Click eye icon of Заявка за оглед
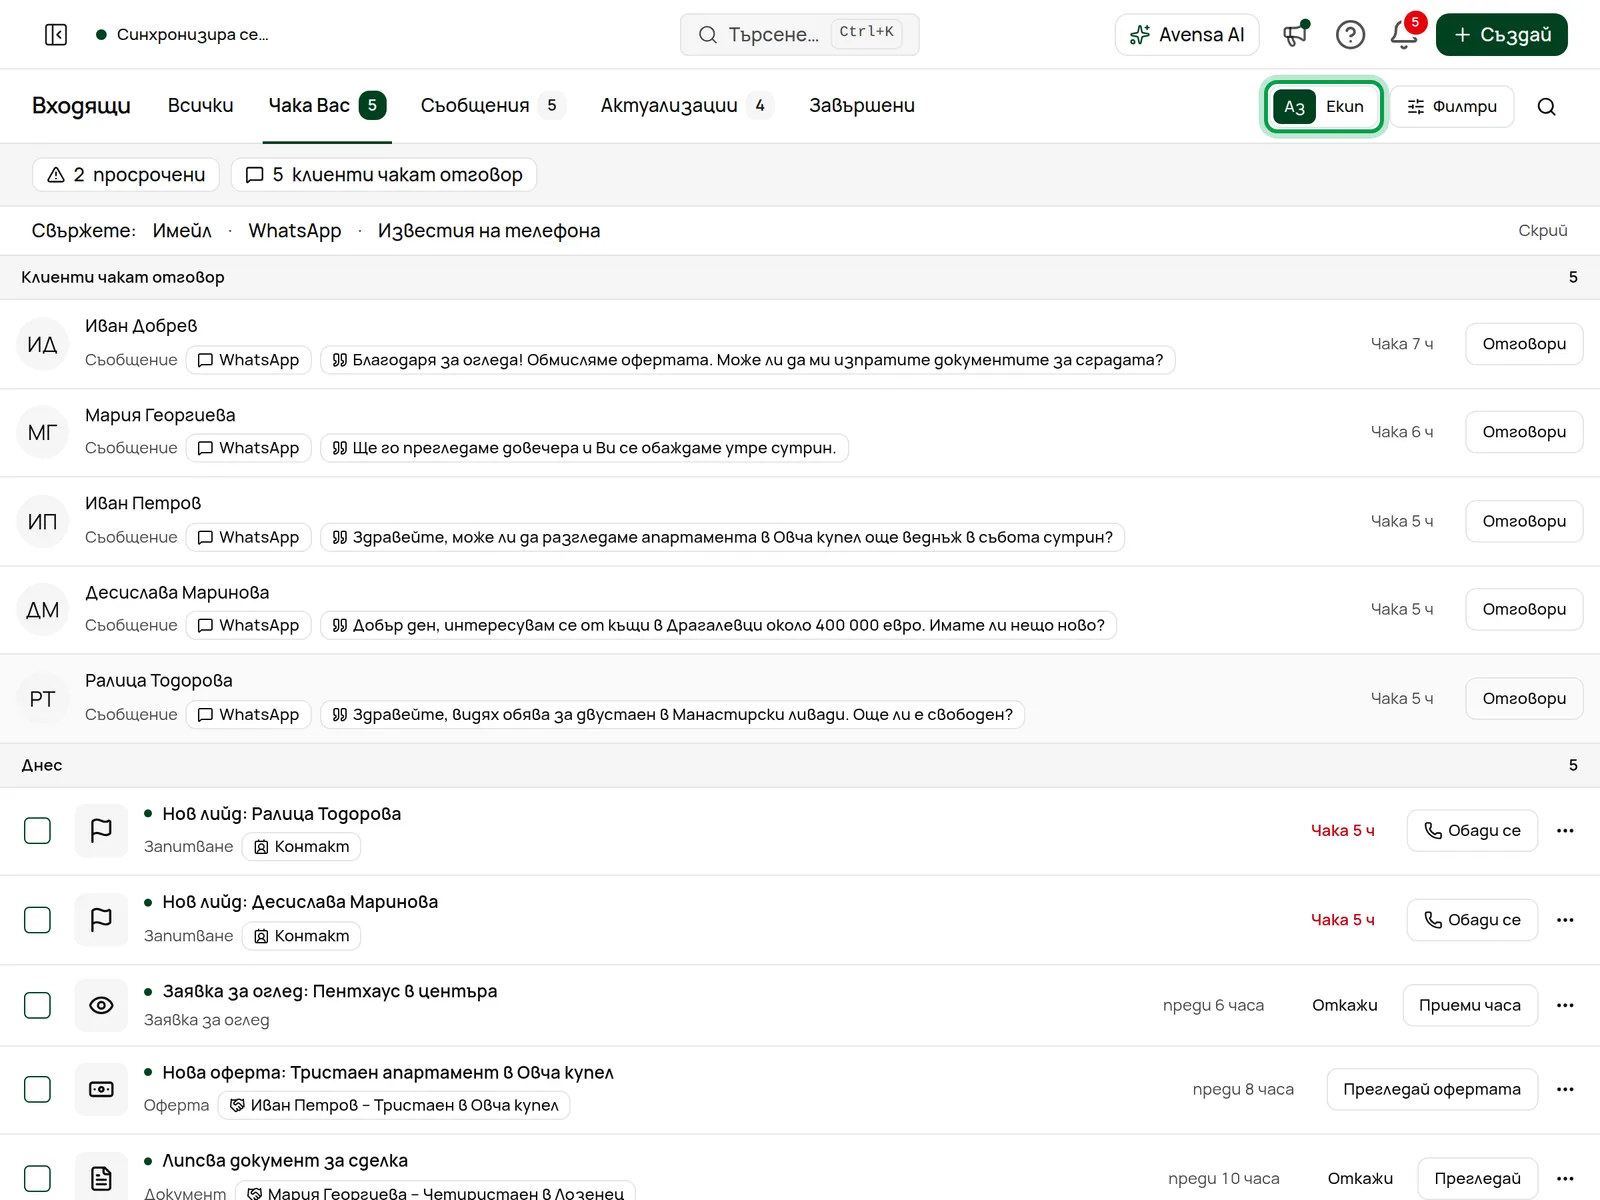The width and height of the screenshot is (1600, 1200). [x=101, y=1006]
